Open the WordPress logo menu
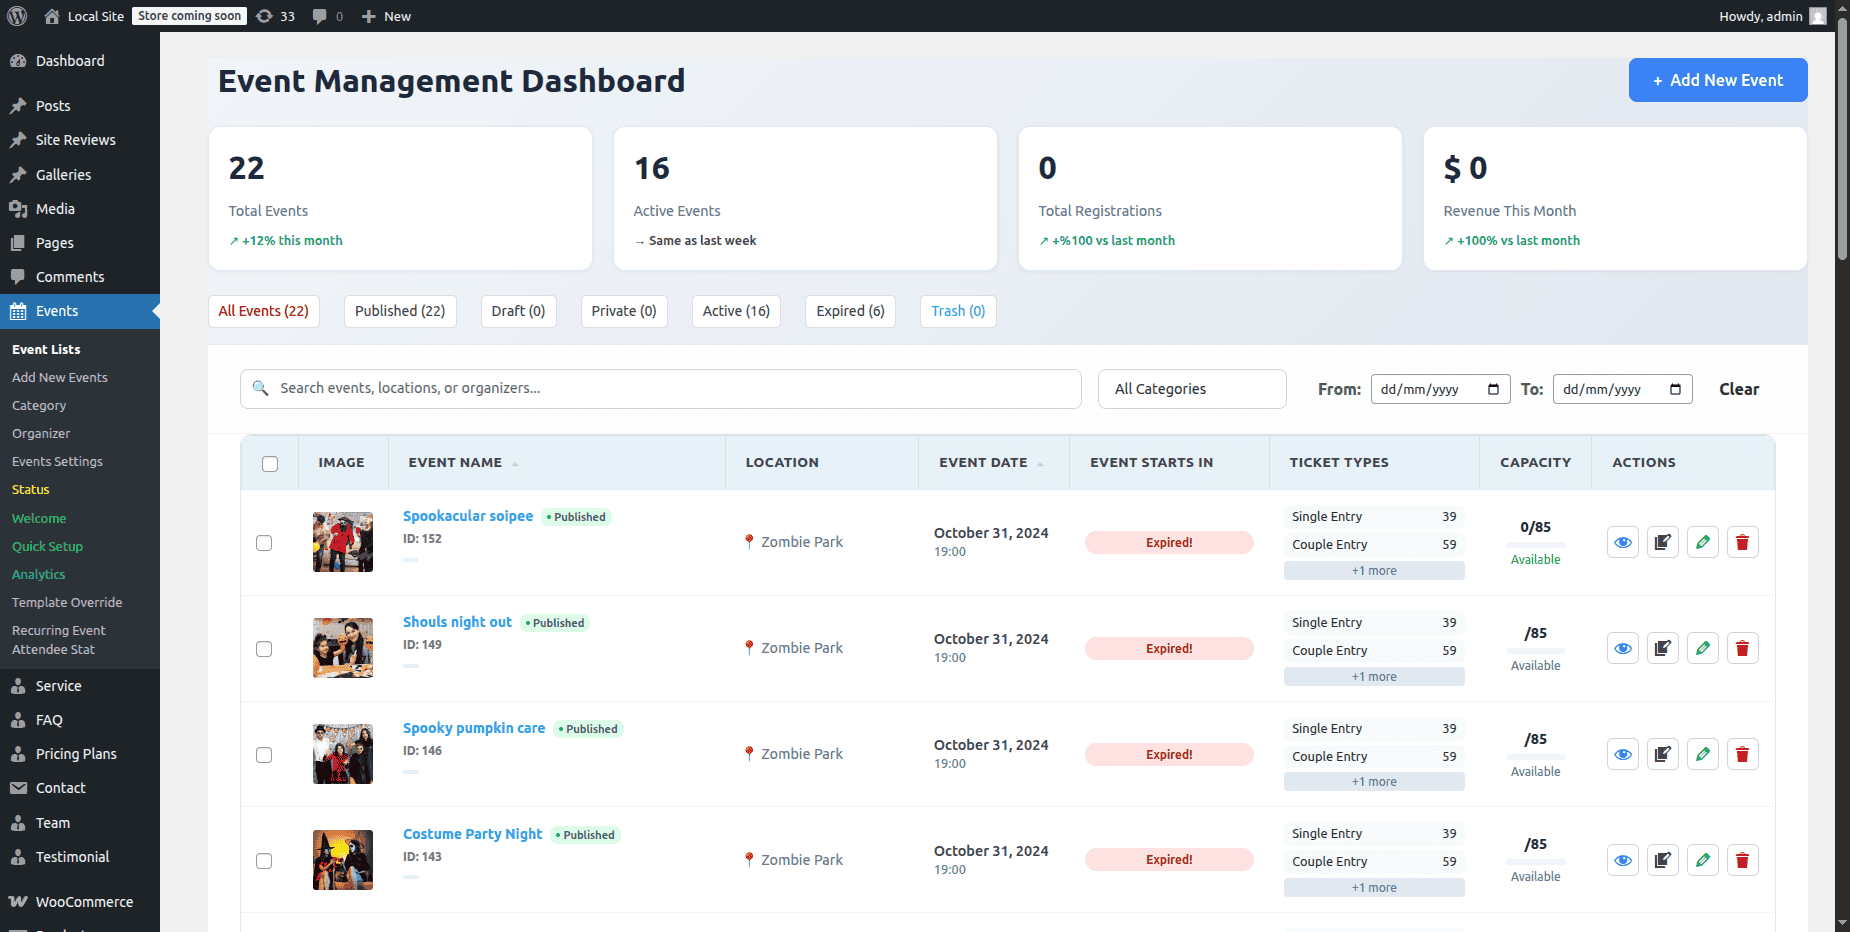The width and height of the screenshot is (1850, 932). (17, 16)
